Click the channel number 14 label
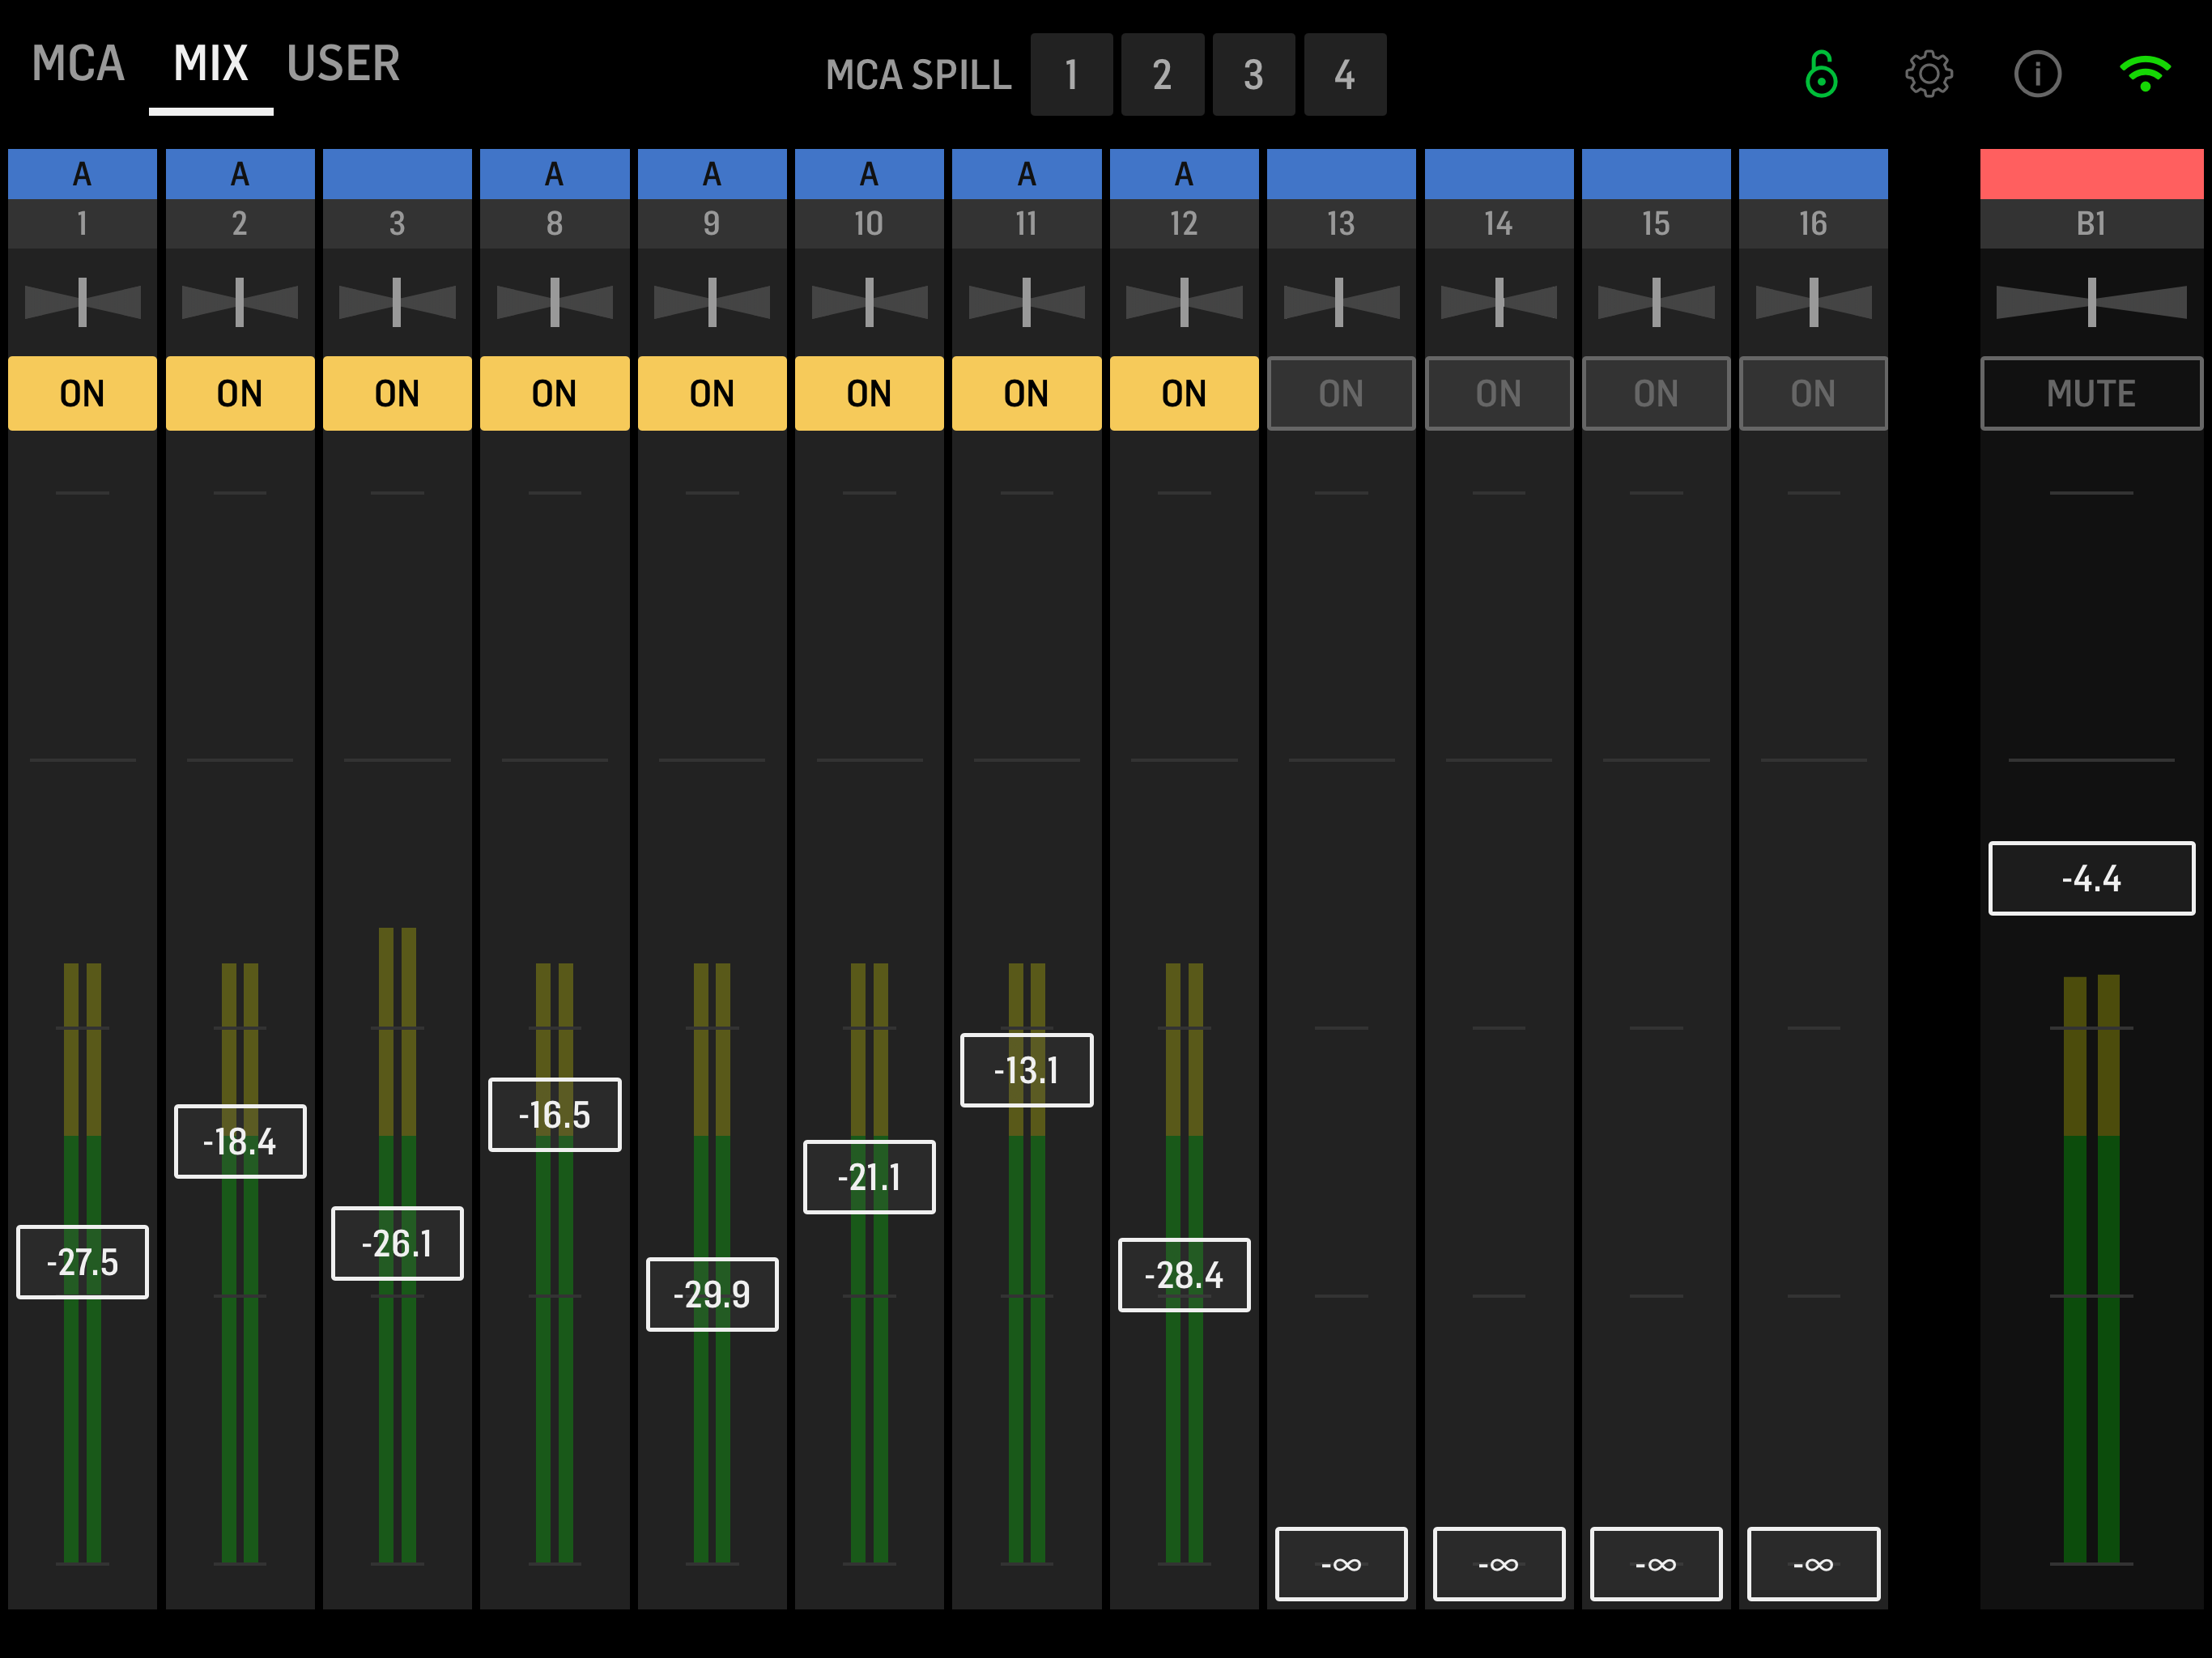 point(1499,223)
